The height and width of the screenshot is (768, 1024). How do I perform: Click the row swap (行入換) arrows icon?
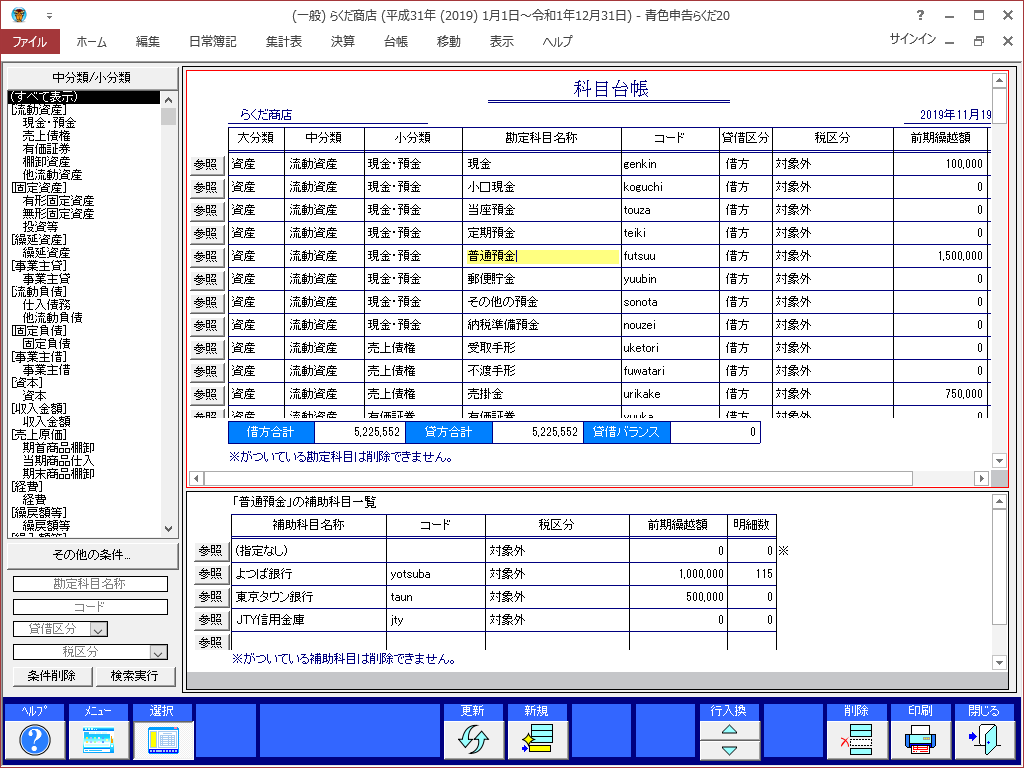click(729, 740)
